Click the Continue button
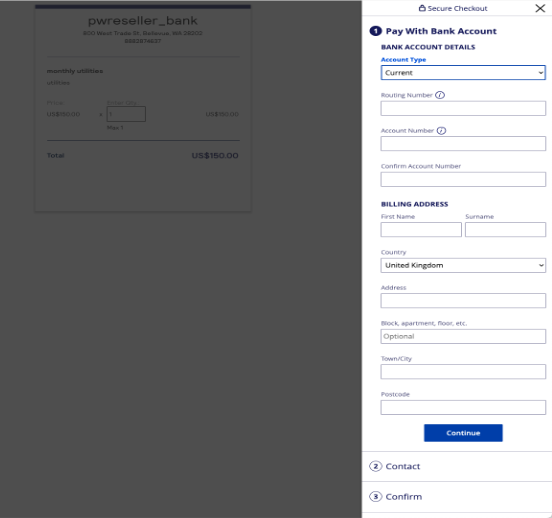552x518 pixels. coord(463,433)
